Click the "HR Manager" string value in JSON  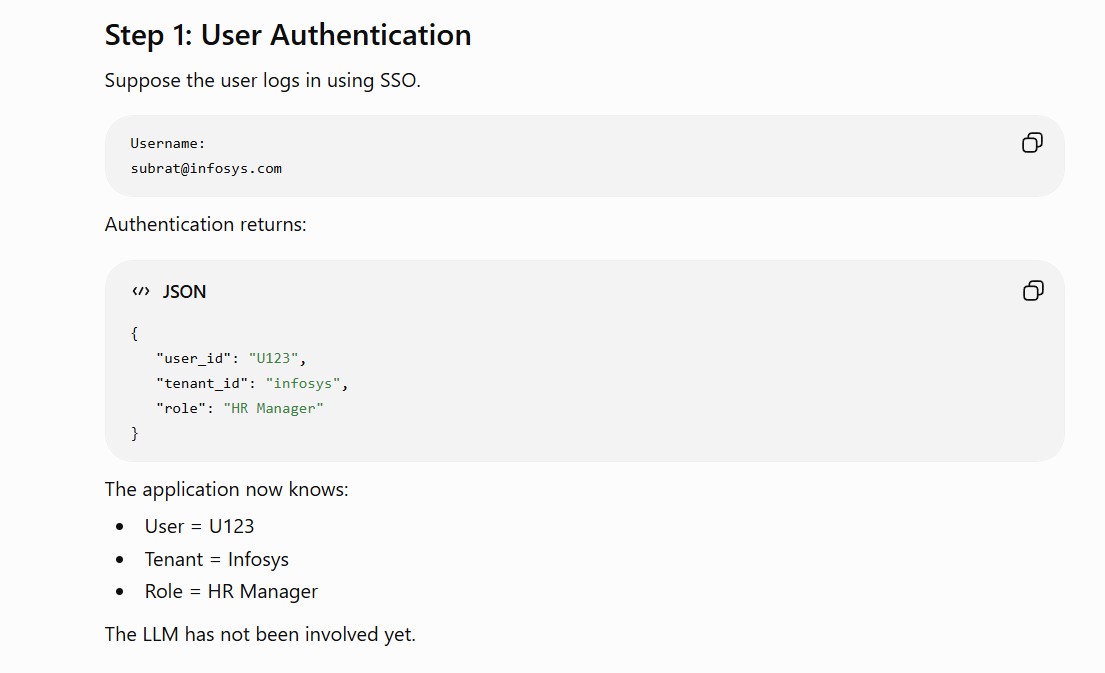(x=273, y=409)
